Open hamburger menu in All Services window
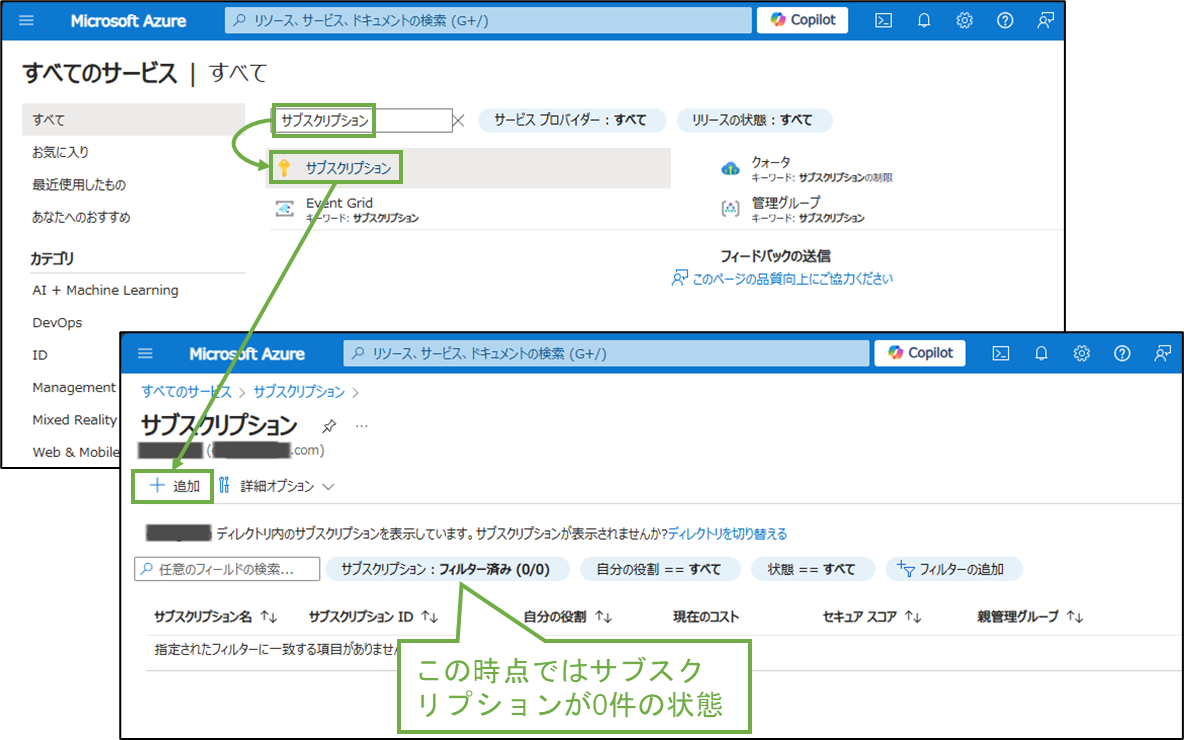 [x=26, y=20]
